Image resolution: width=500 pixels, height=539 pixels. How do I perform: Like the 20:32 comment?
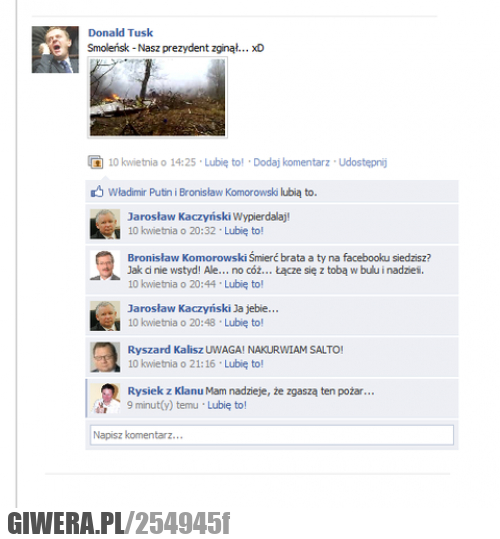tap(244, 231)
